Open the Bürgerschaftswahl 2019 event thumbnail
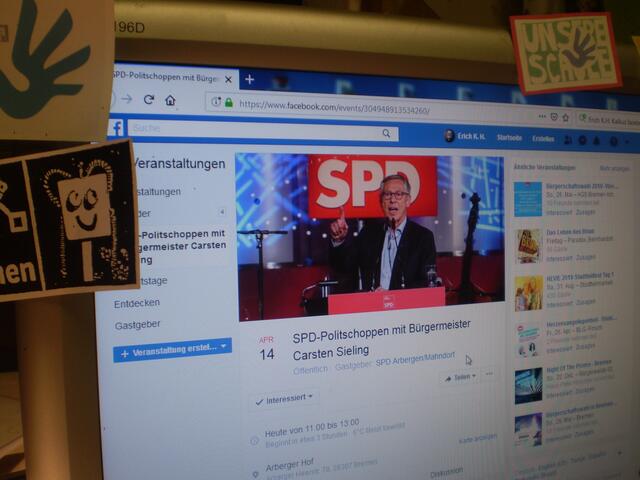 (528, 199)
